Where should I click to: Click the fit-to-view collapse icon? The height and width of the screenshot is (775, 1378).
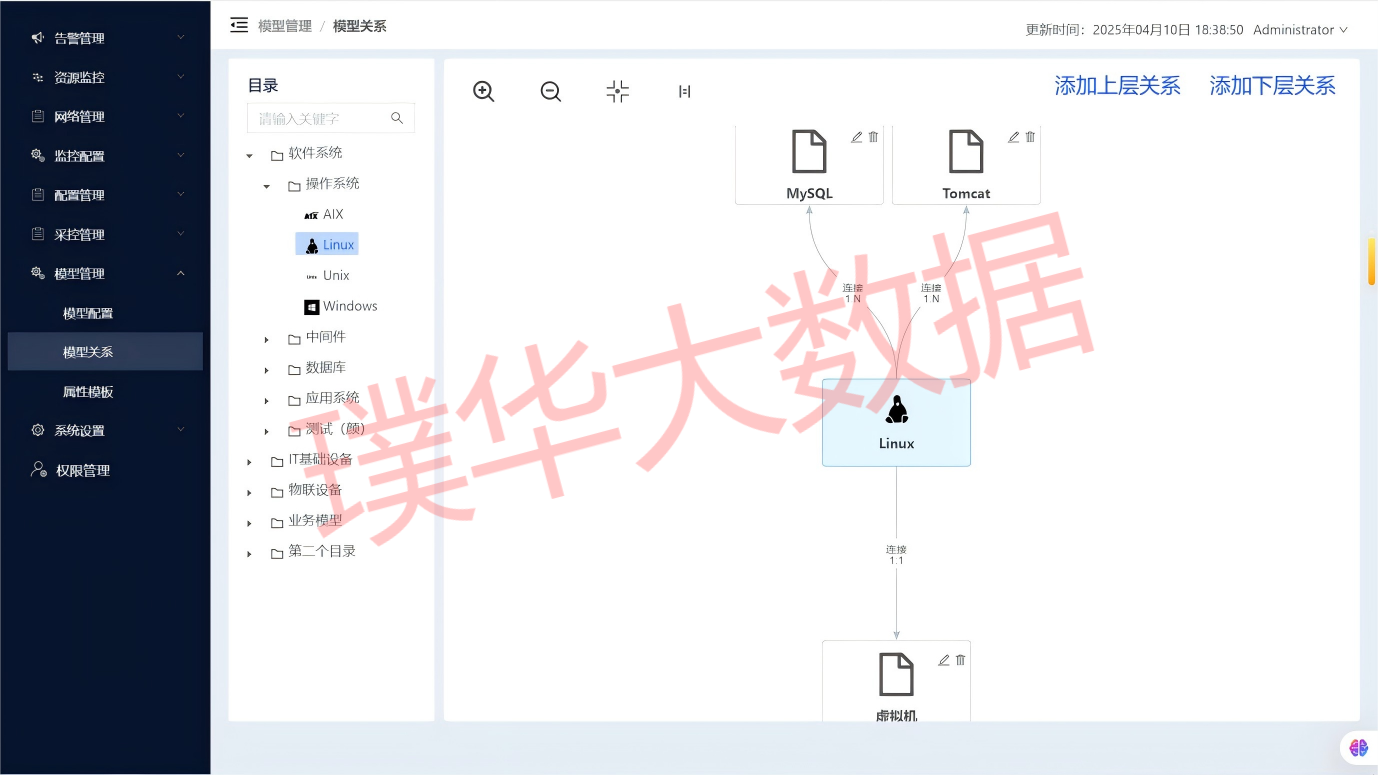(x=617, y=91)
